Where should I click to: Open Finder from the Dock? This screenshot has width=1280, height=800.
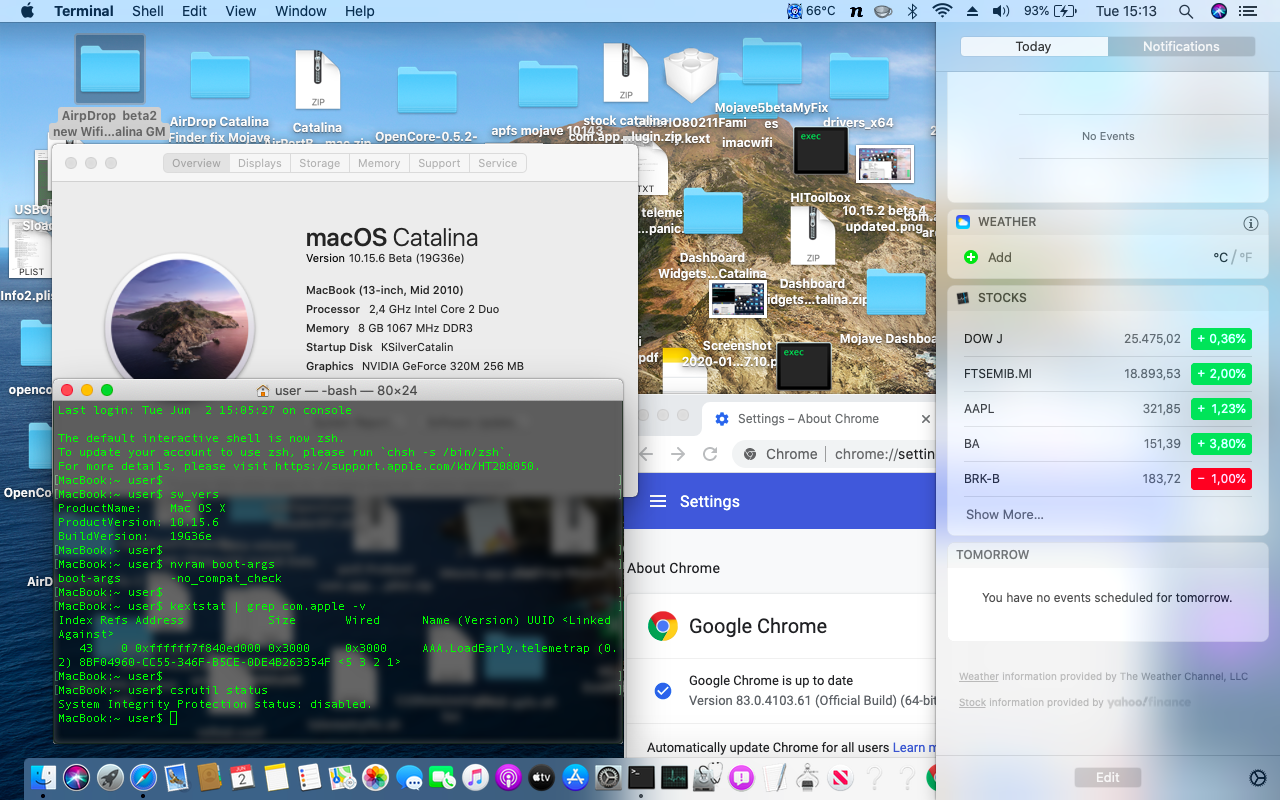(44, 777)
